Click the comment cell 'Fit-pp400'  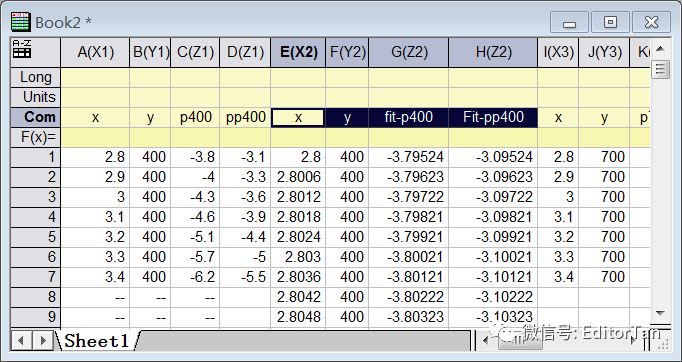click(493, 117)
